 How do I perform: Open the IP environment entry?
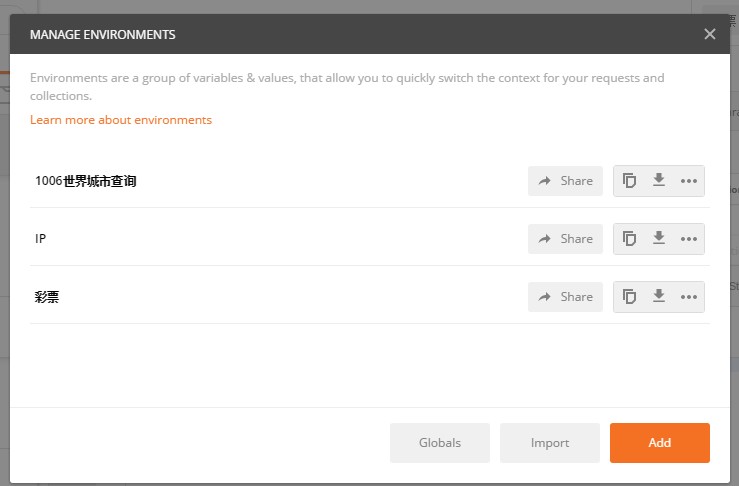[x=41, y=239]
